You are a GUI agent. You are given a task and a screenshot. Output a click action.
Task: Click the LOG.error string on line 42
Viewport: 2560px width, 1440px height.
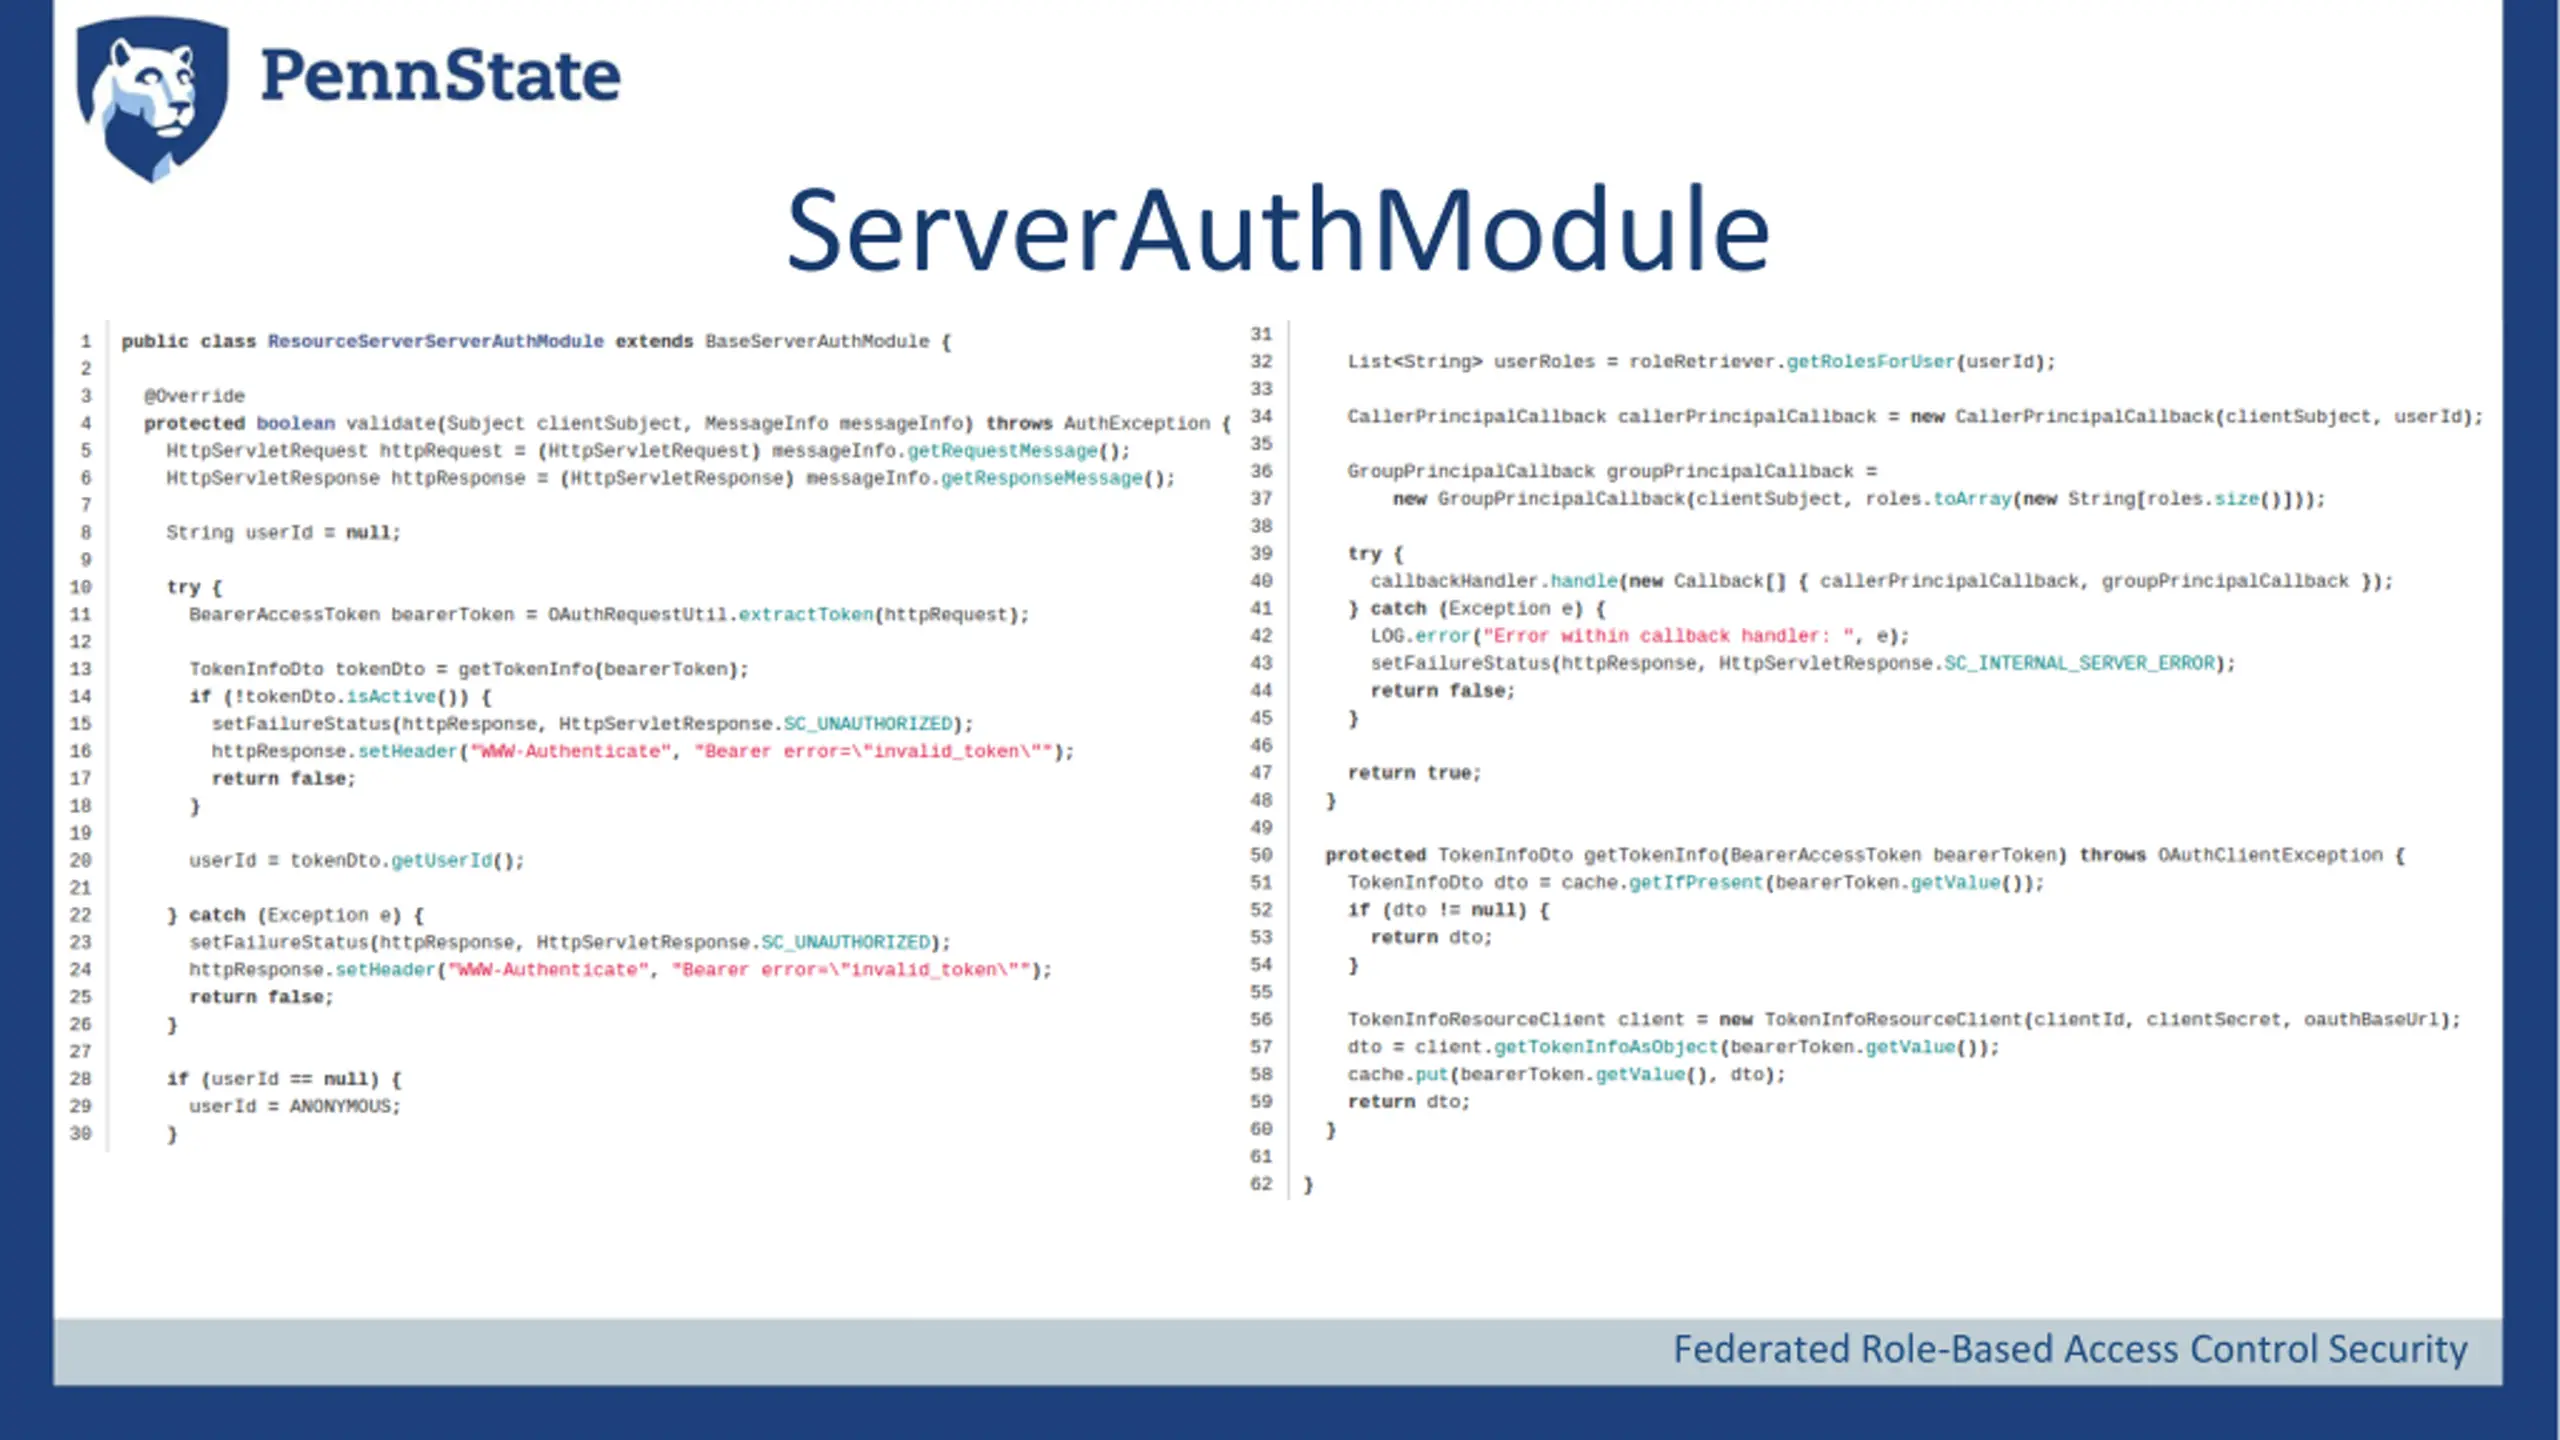click(x=1668, y=636)
